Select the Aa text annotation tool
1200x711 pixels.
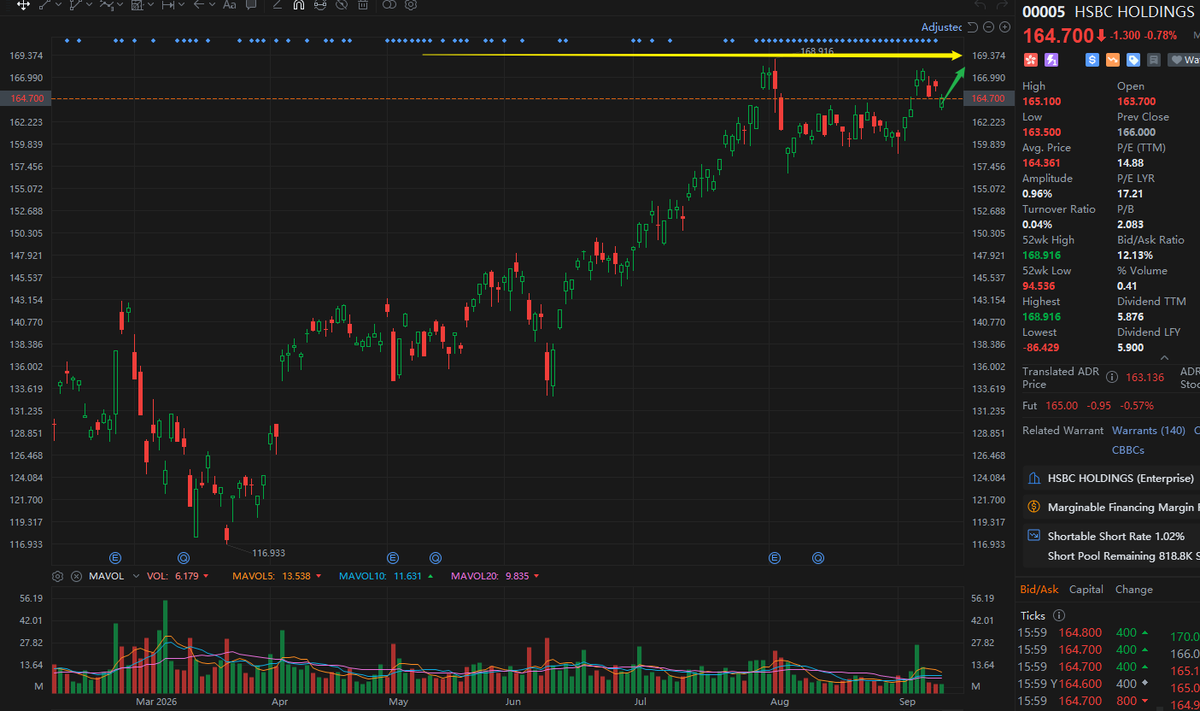[229, 5]
